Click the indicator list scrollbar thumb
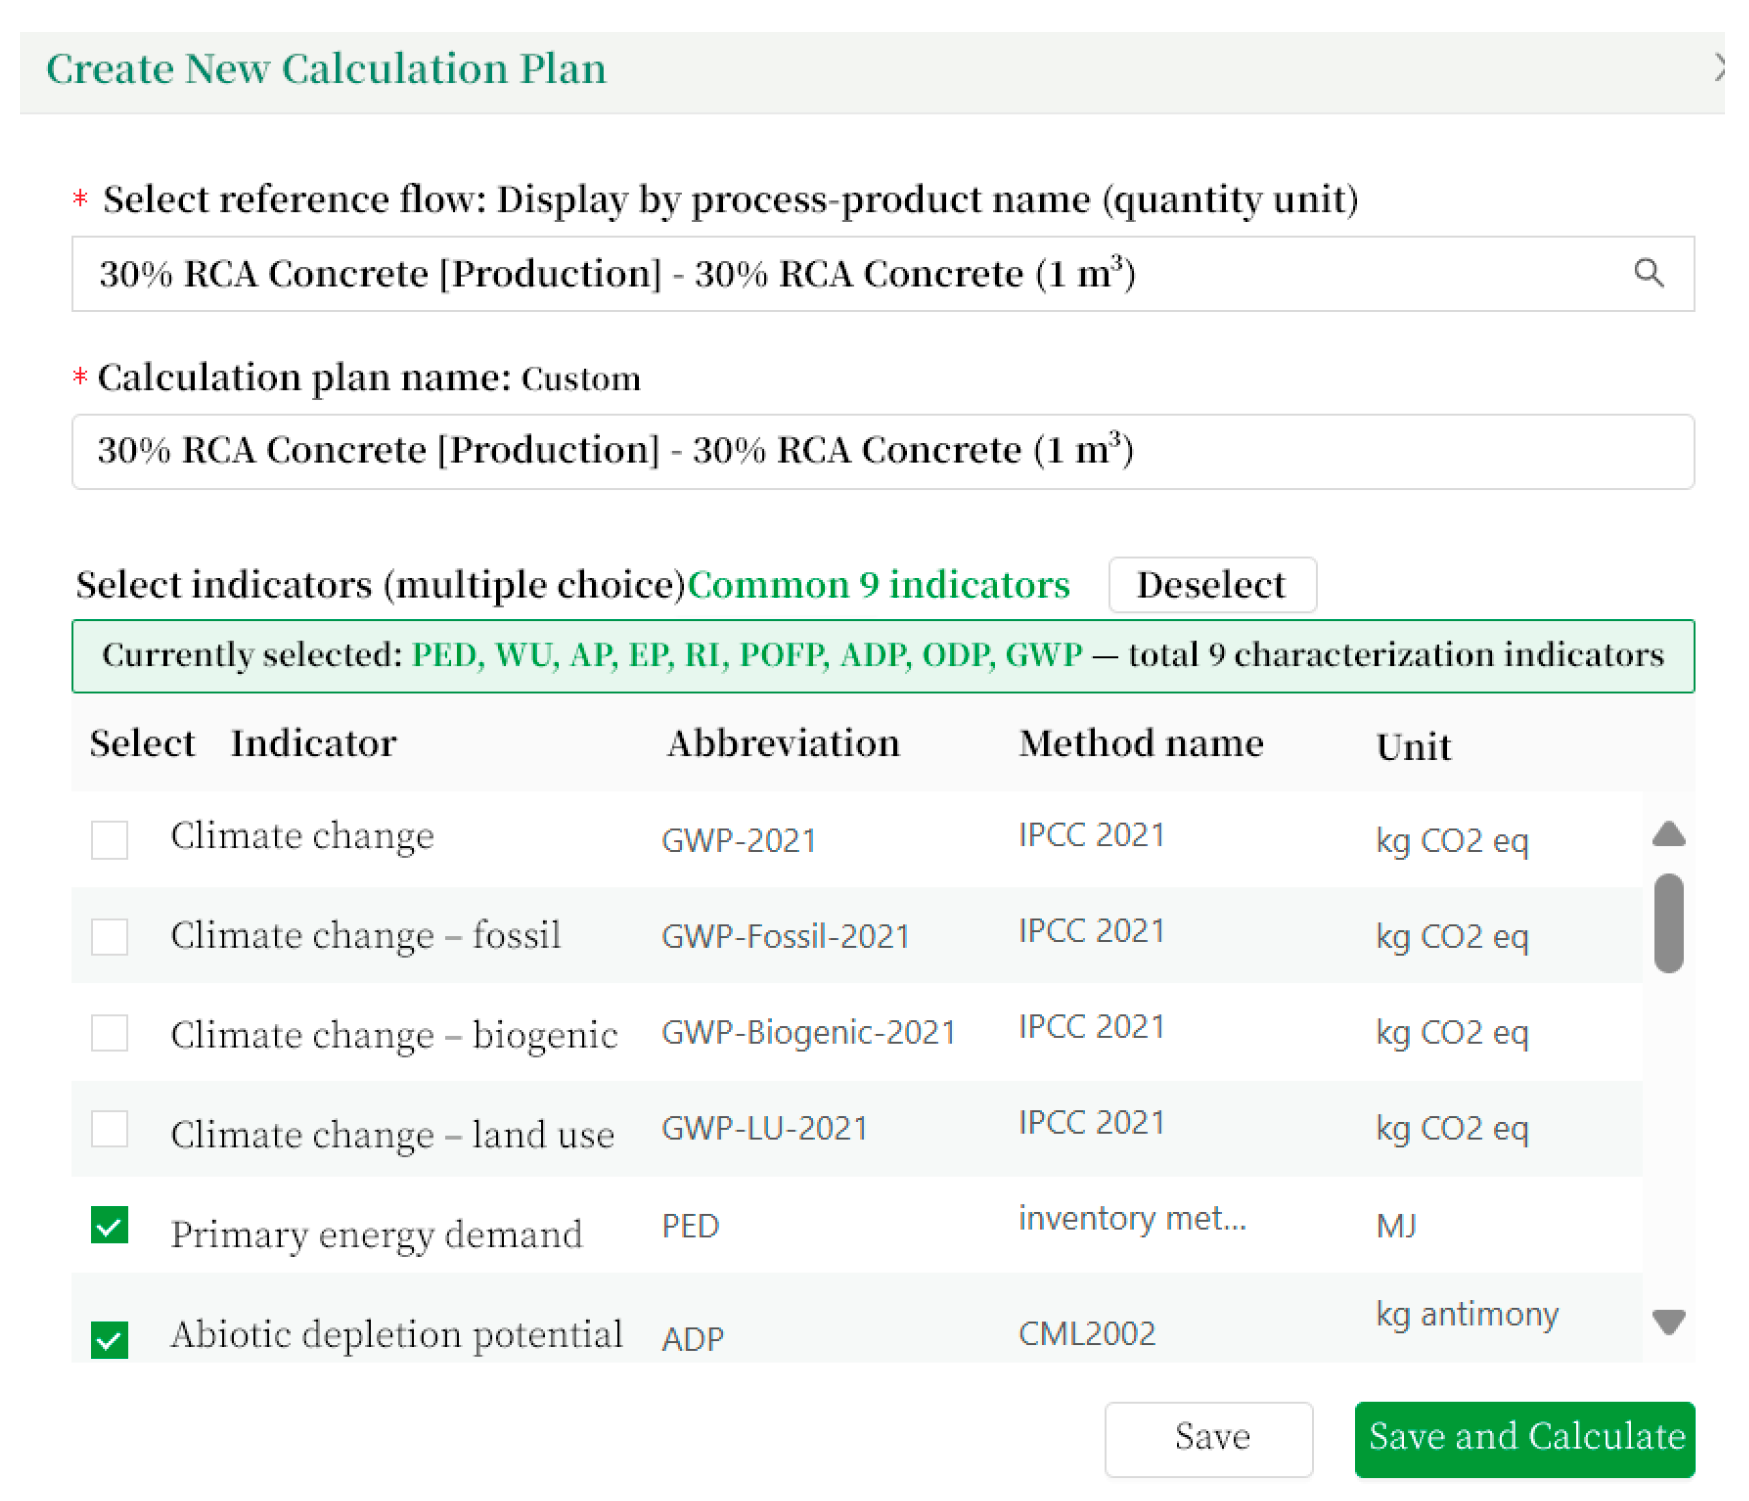This screenshot has width=1749, height=1501. point(1668,922)
